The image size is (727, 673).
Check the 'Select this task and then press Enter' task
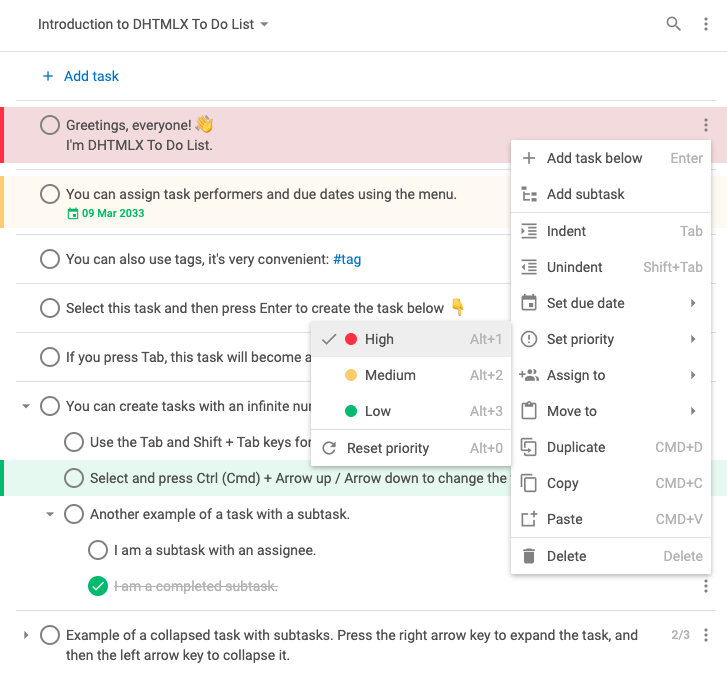point(50,308)
